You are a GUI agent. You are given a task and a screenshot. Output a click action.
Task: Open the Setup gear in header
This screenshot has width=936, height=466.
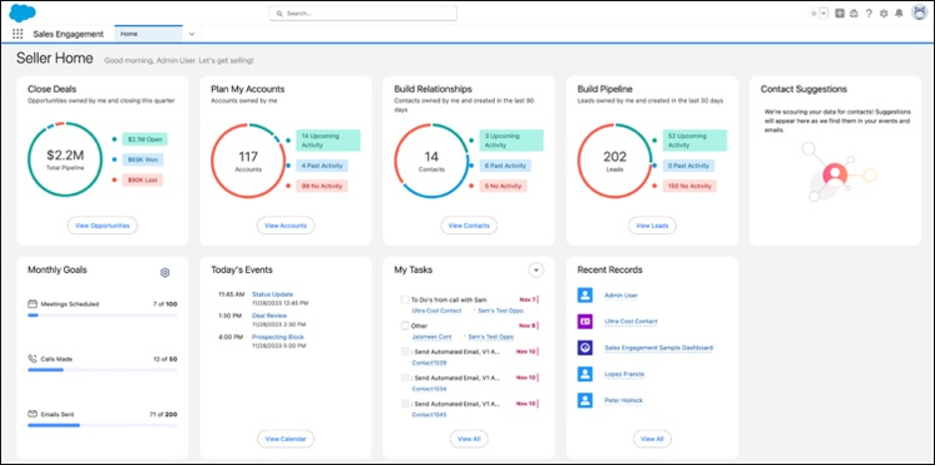click(883, 13)
